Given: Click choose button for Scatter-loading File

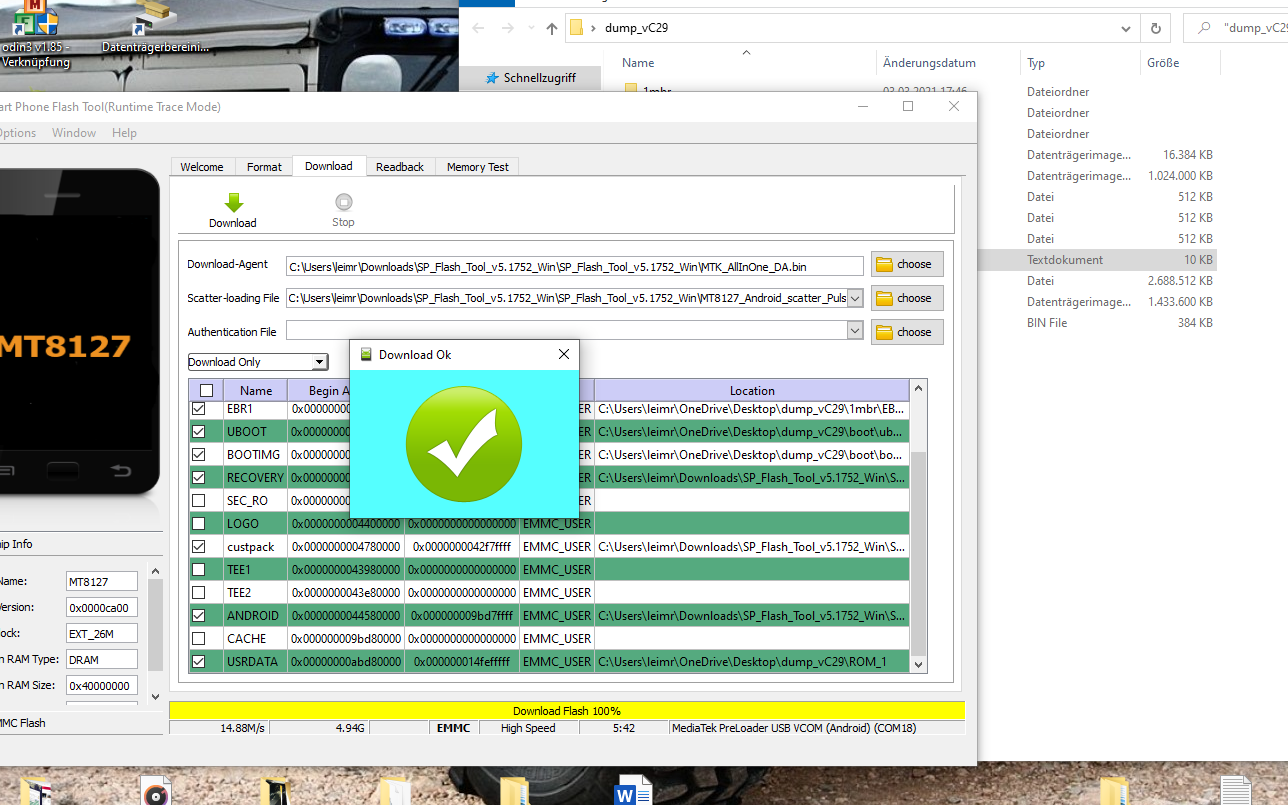Looking at the screenshot, I should pos(907,298).
